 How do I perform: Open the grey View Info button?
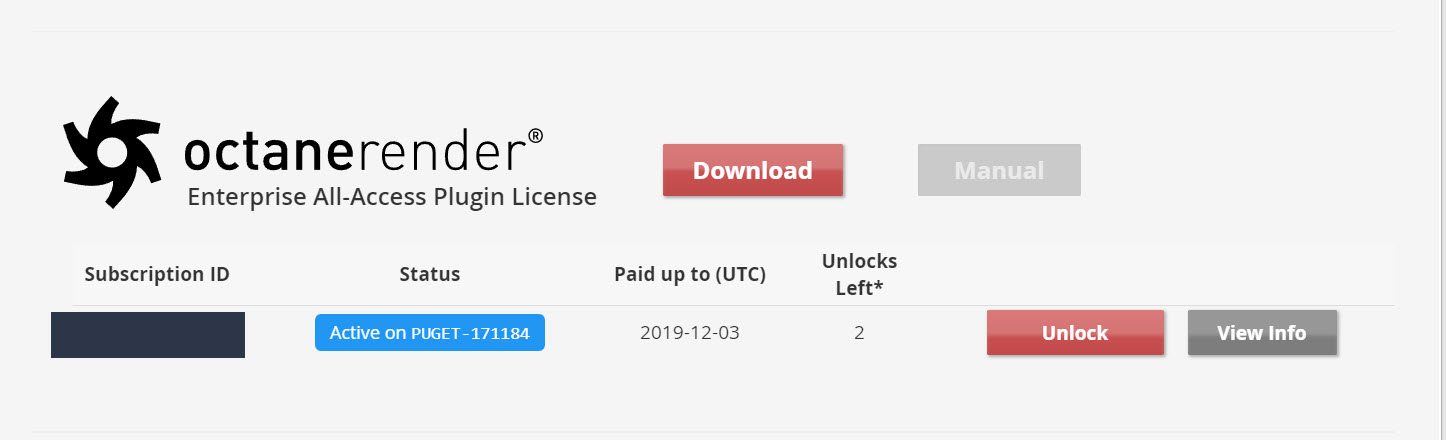[x=1262, y=333]
